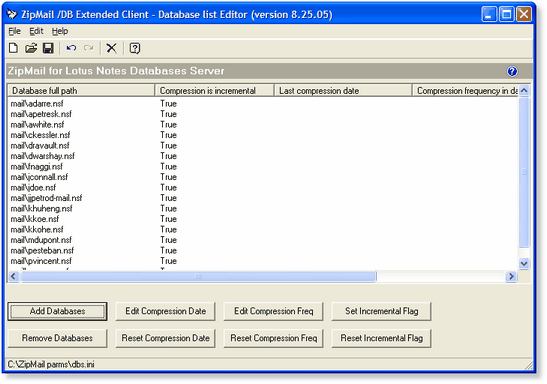Close the ZipMail window
The width and height of the screenshot is (547, 384).
coord(524,14)
